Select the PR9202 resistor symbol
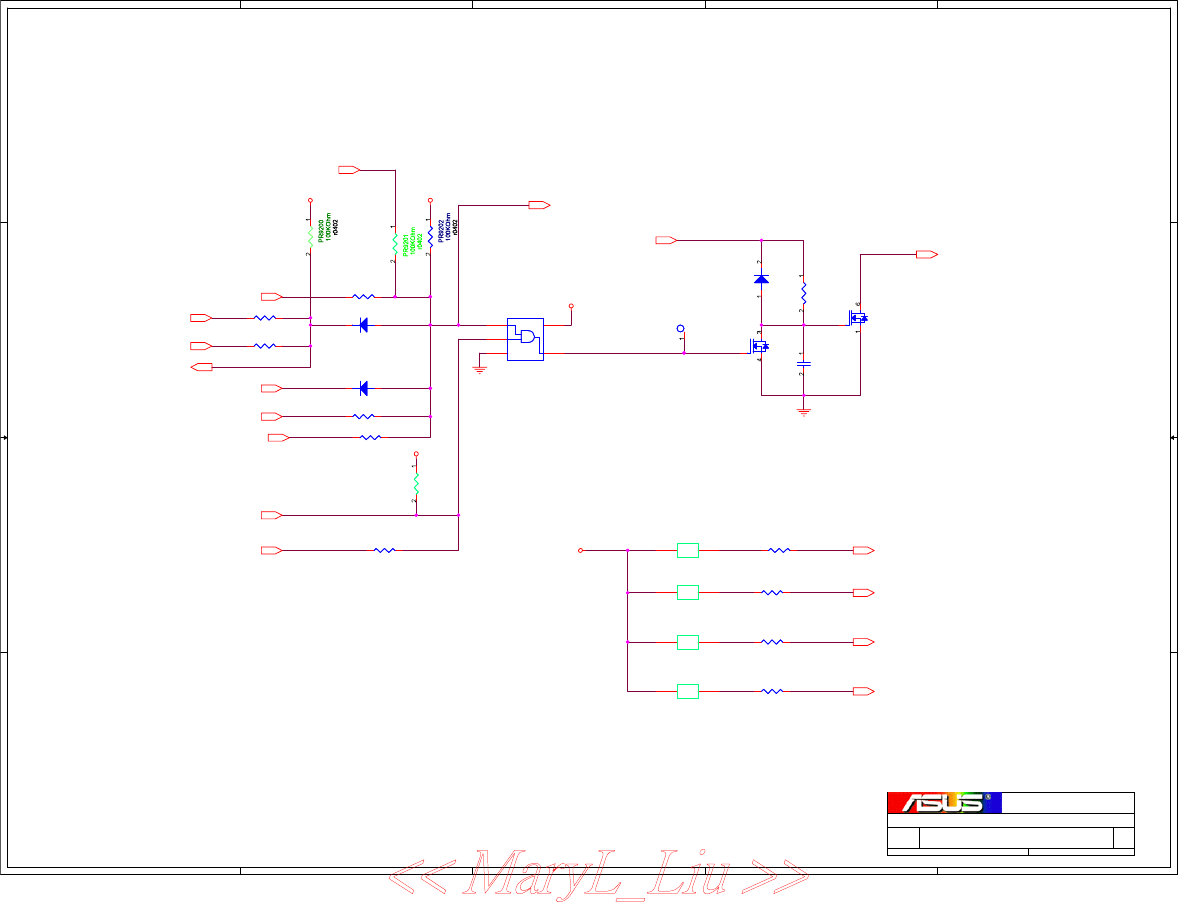 (430, 237)
